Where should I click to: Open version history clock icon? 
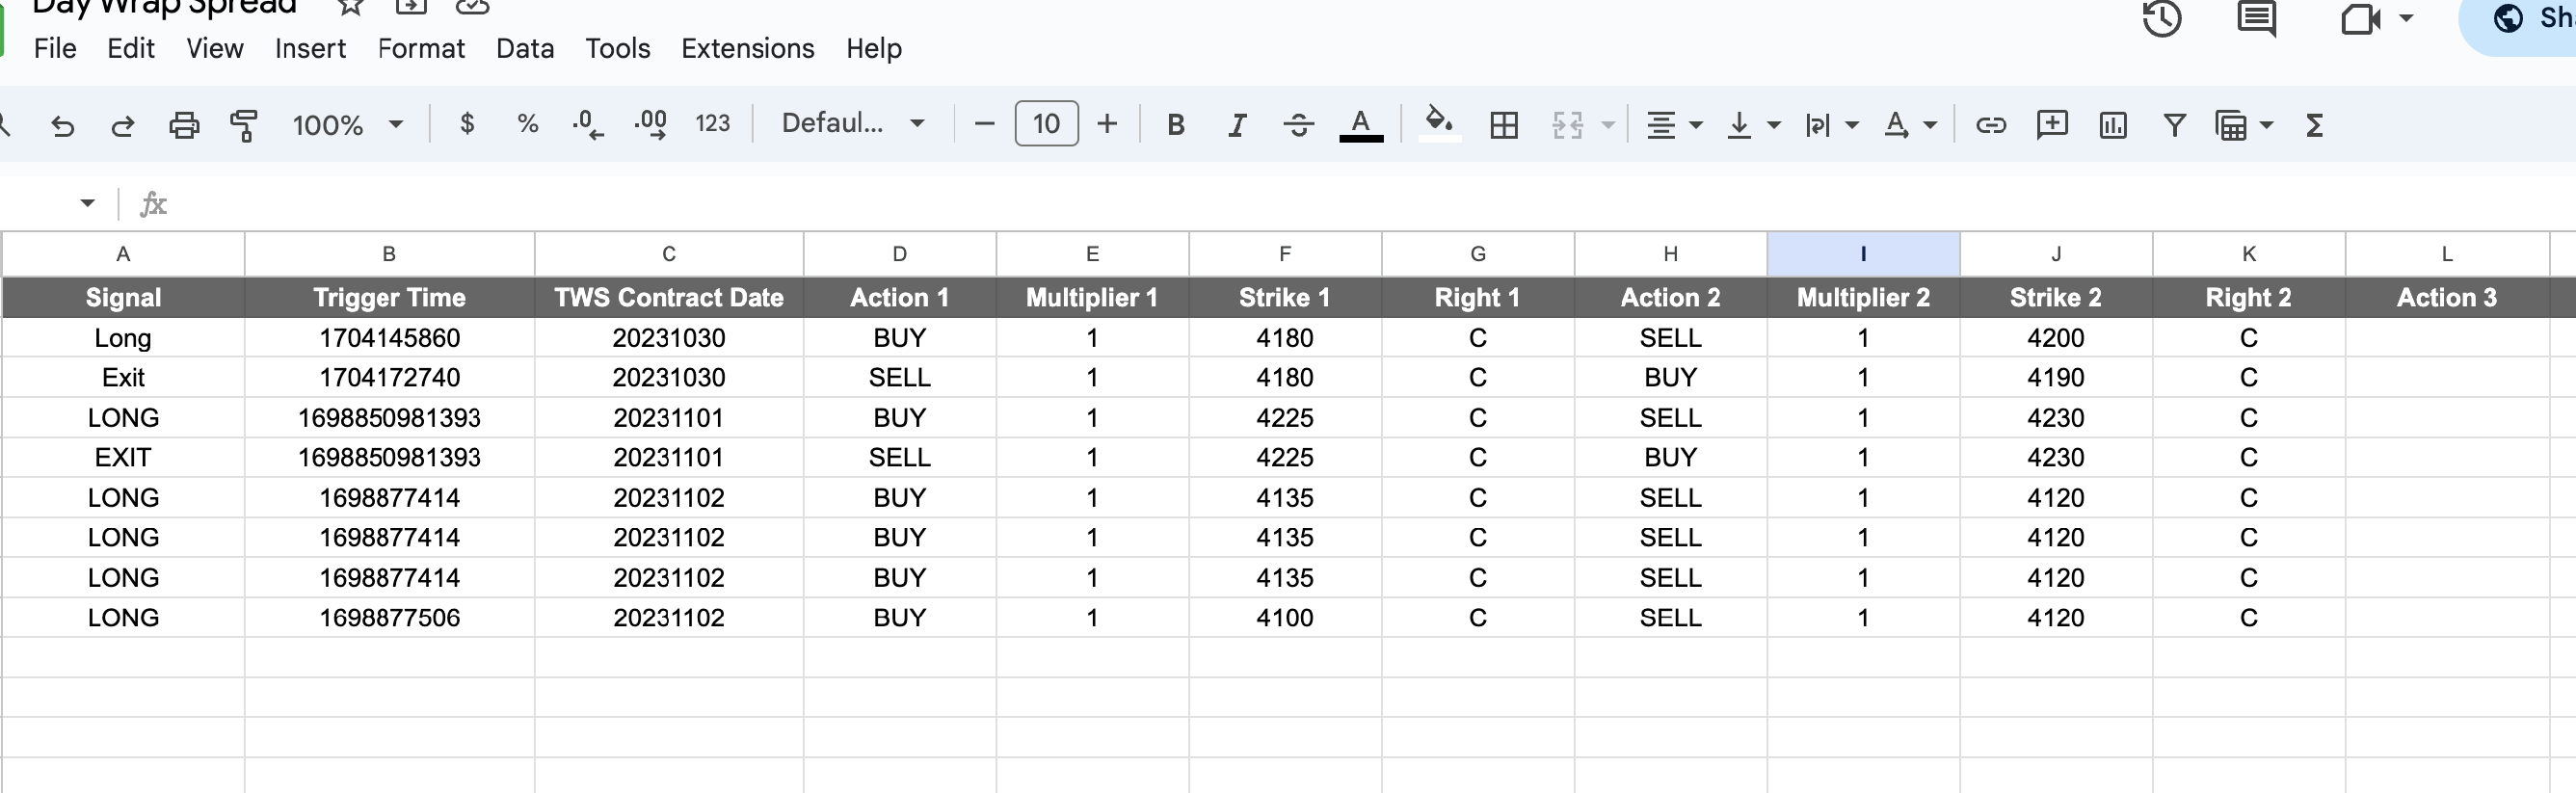click(x=2162, y=19)
